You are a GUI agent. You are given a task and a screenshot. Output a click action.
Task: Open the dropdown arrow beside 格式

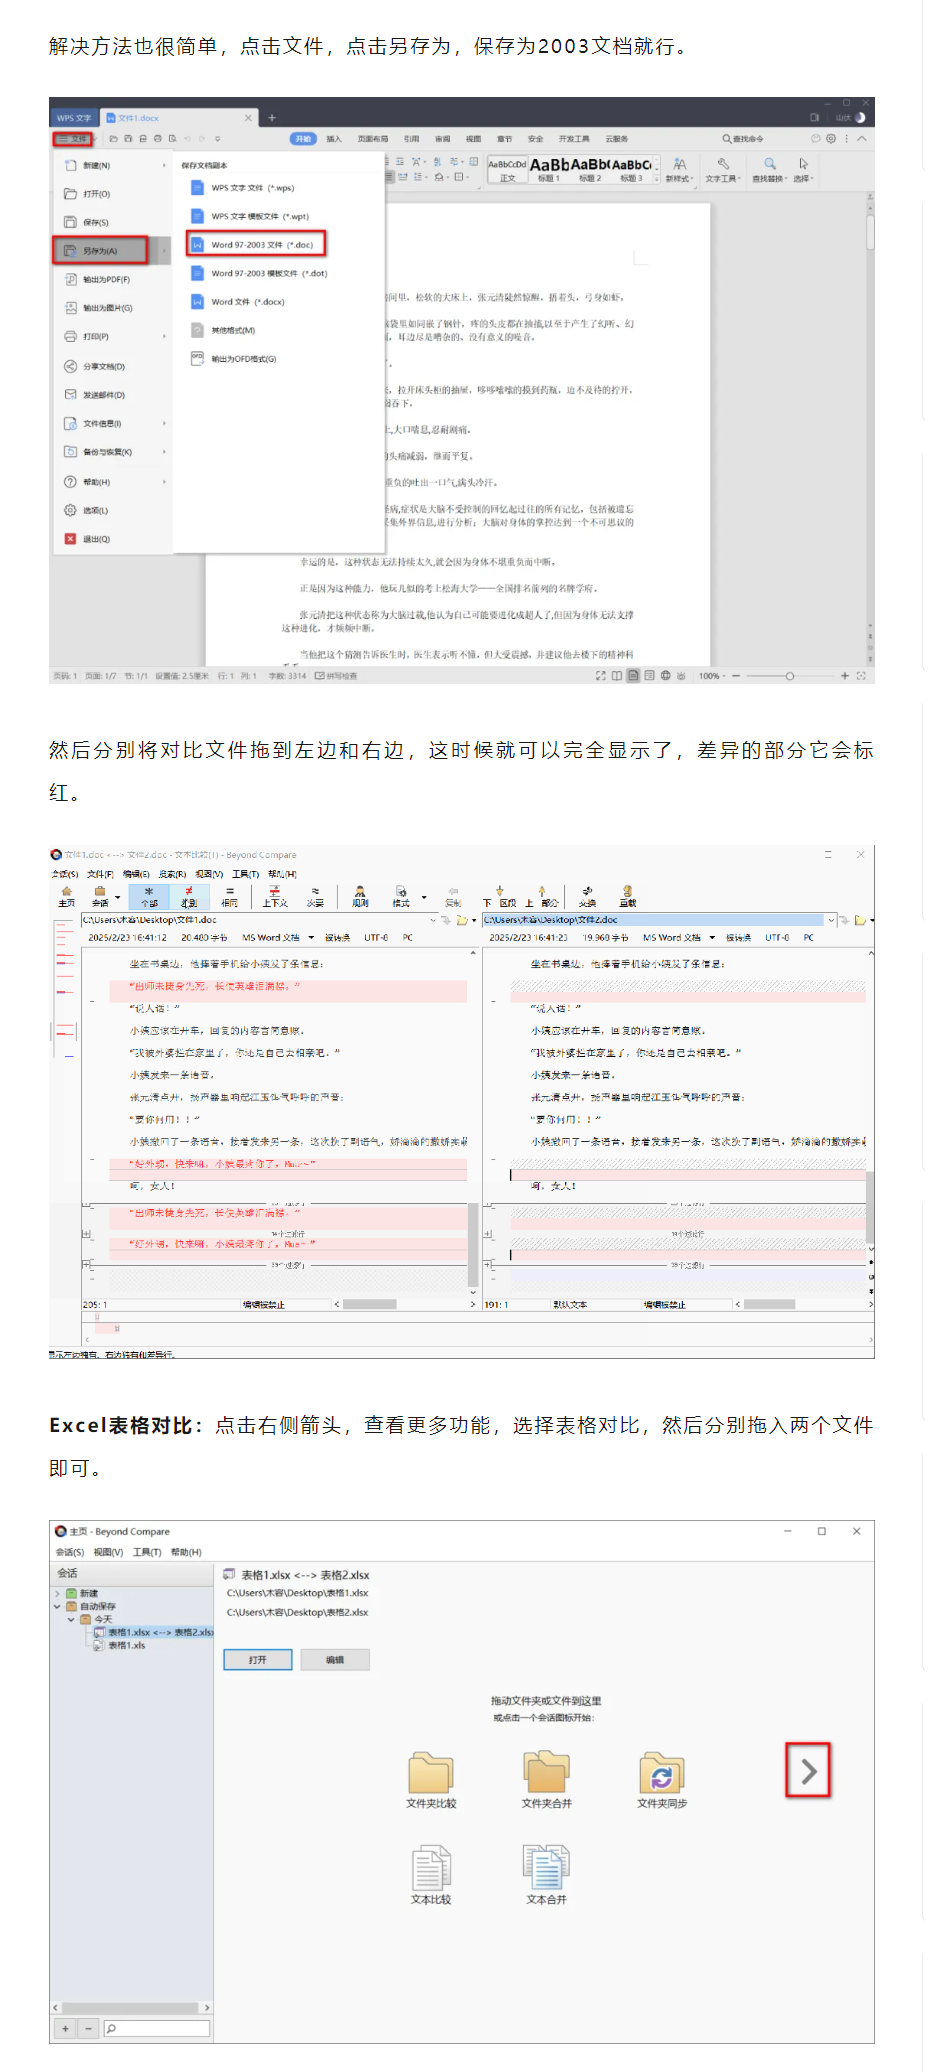tap(424, 897)
